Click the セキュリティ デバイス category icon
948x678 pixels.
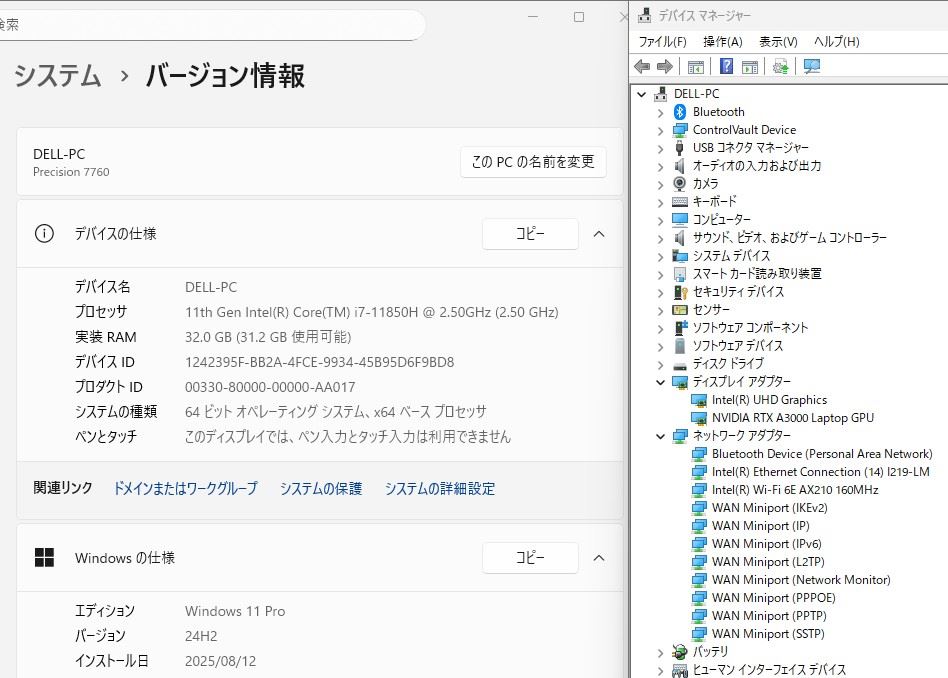click(680, 292)
